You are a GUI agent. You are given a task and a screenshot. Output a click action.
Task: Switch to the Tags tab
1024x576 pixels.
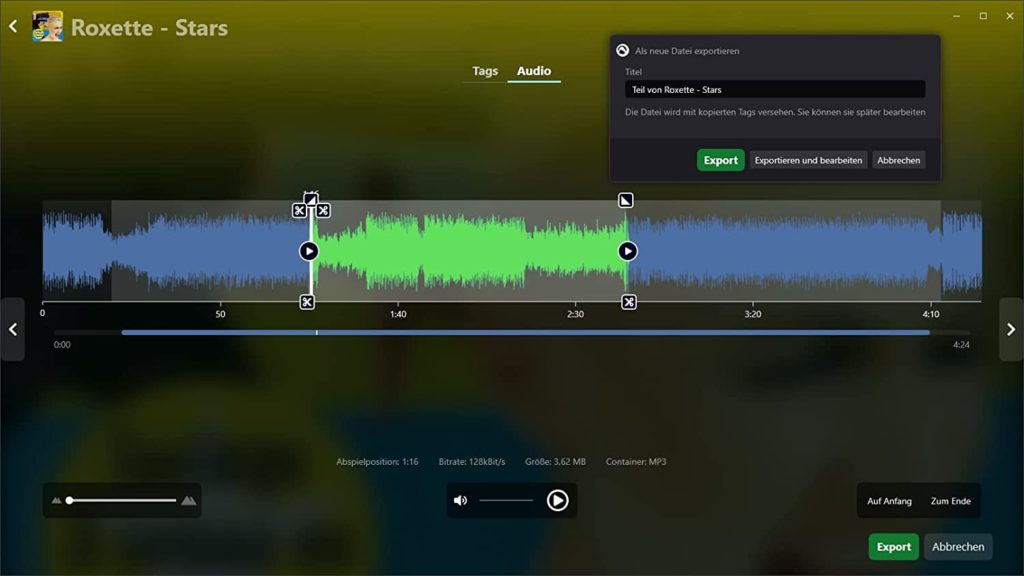485,71
